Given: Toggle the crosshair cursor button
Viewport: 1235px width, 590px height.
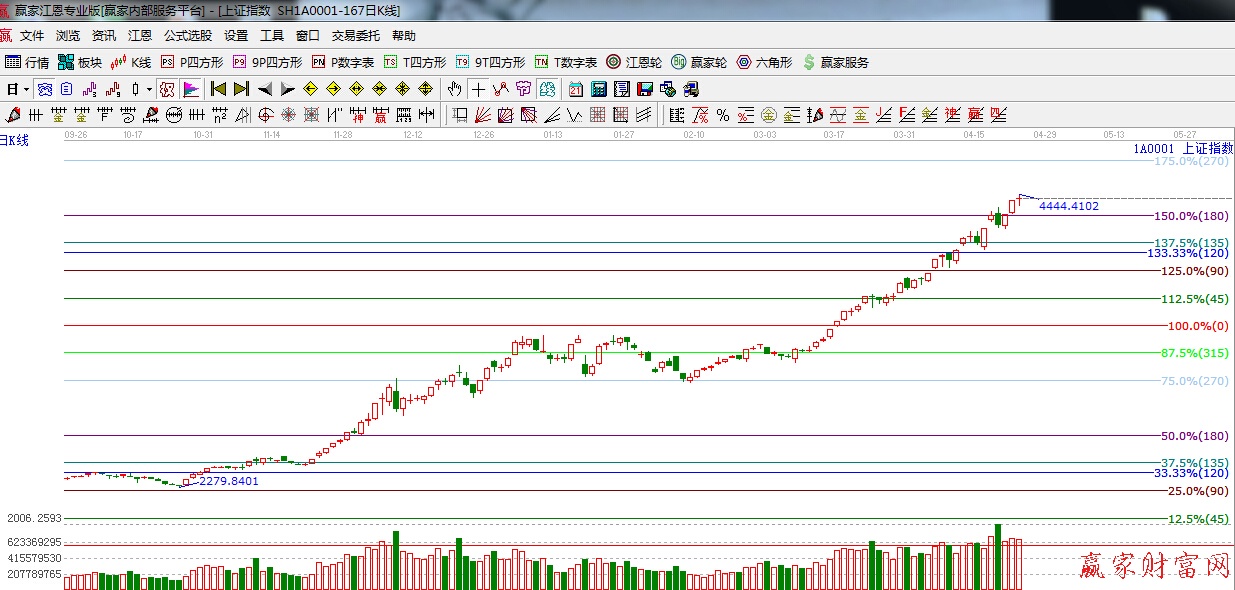Looking at the screenshot, I should [479, 89].
